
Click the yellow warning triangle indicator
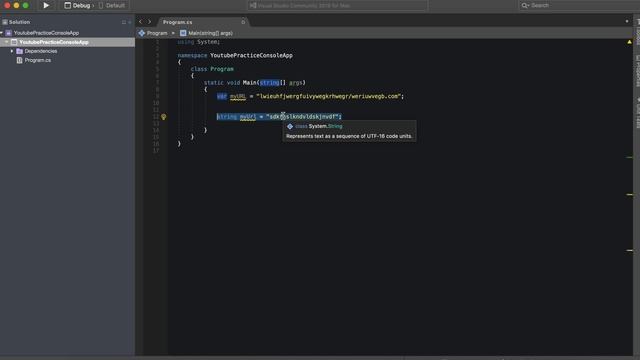(x=629, y=42)
